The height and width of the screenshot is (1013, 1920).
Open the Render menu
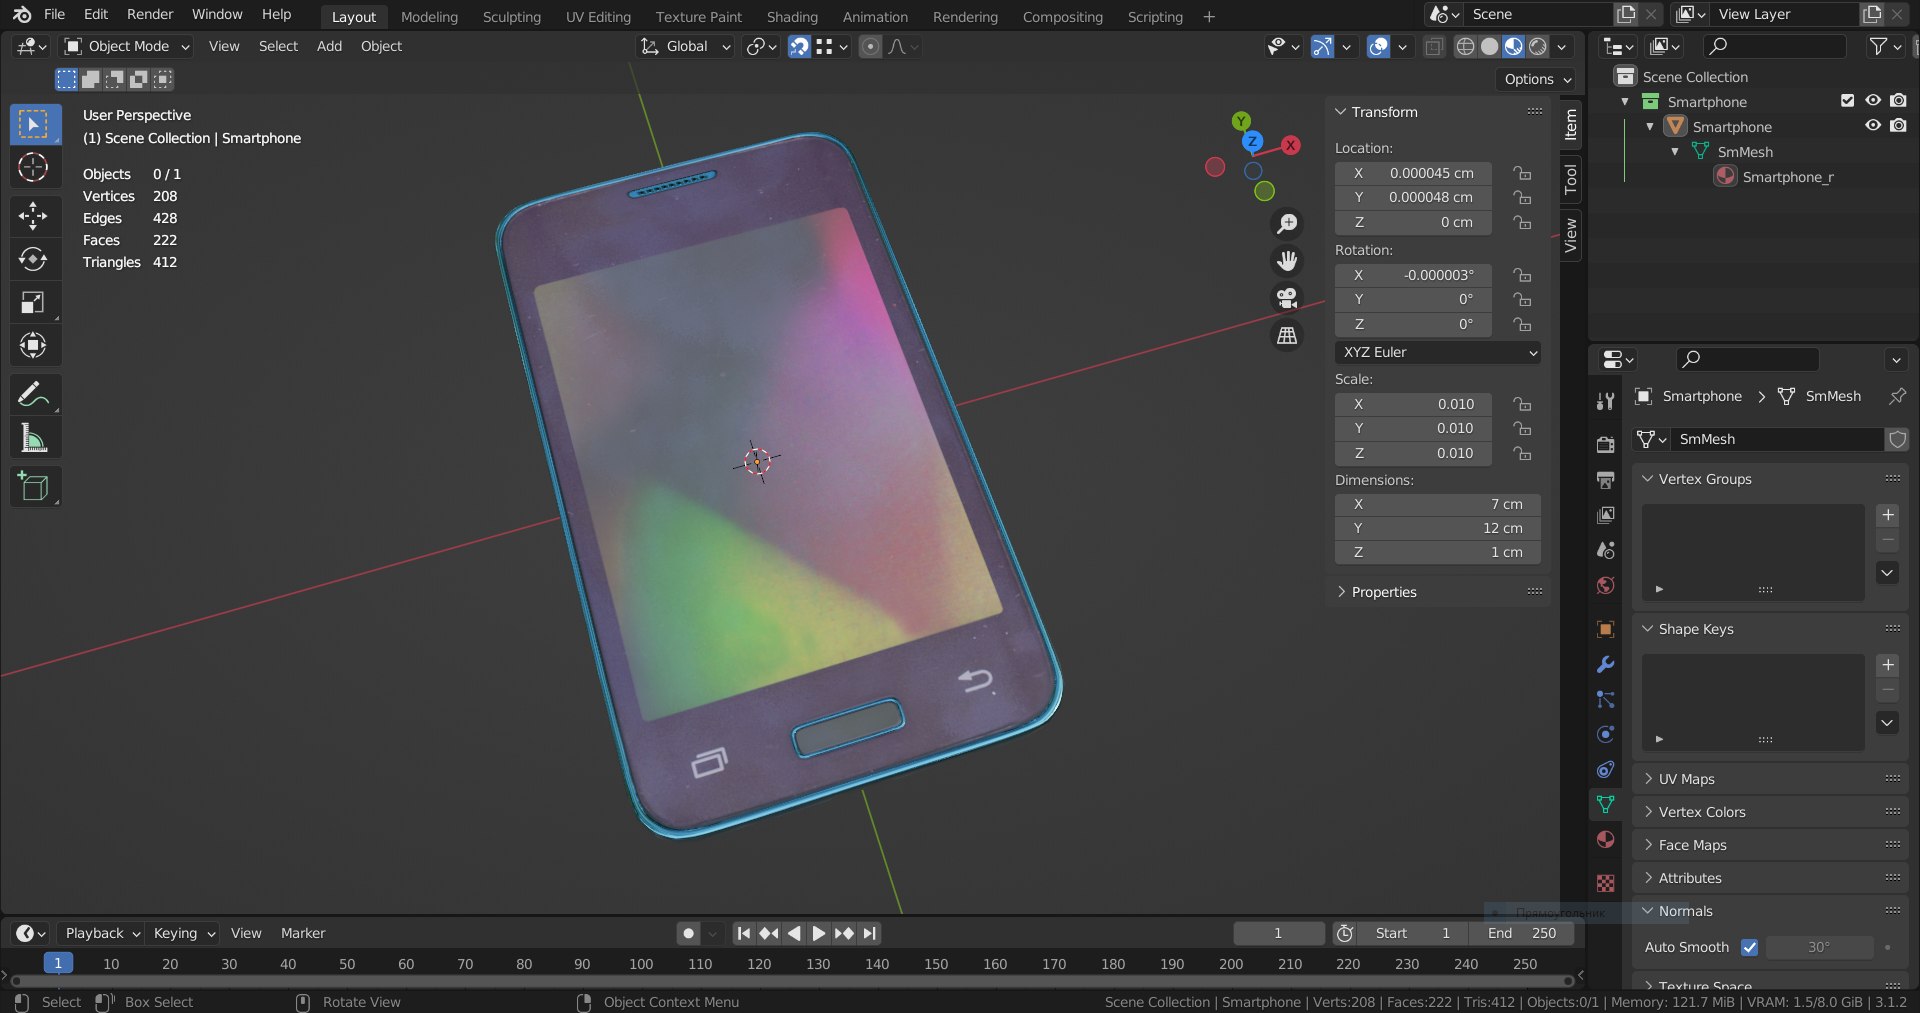[x=150, y=14]
